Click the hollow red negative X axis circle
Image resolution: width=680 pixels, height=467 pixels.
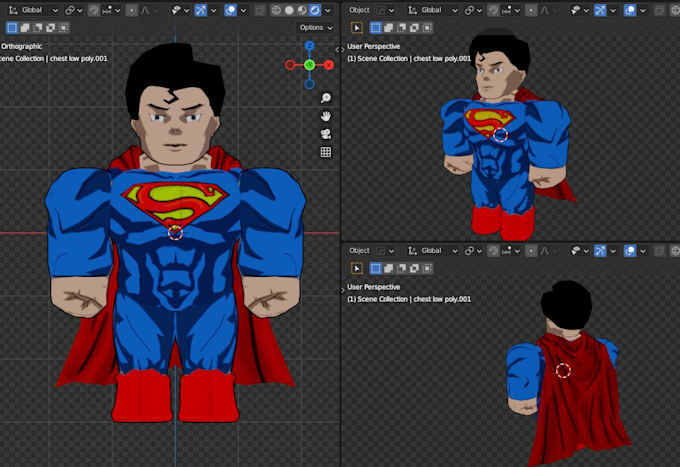tap(290, 65)
